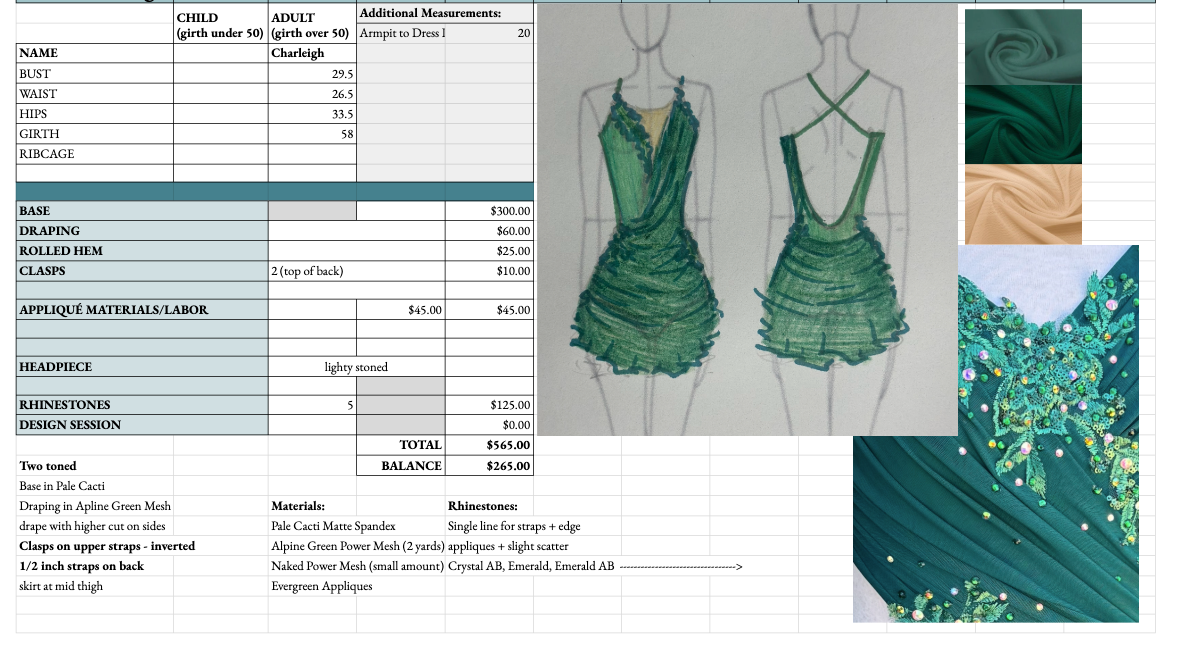Select the DESIGN SESSION price $0.00

point(489,425)
